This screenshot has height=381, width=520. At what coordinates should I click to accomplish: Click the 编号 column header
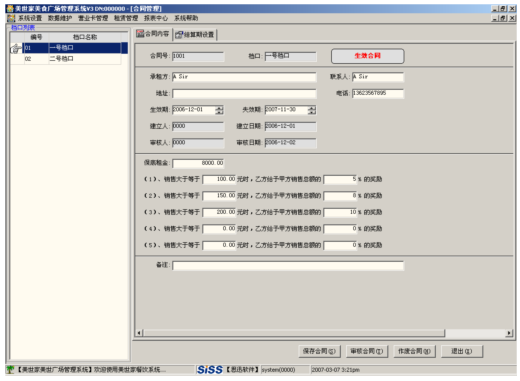click(x=36, y=37)
